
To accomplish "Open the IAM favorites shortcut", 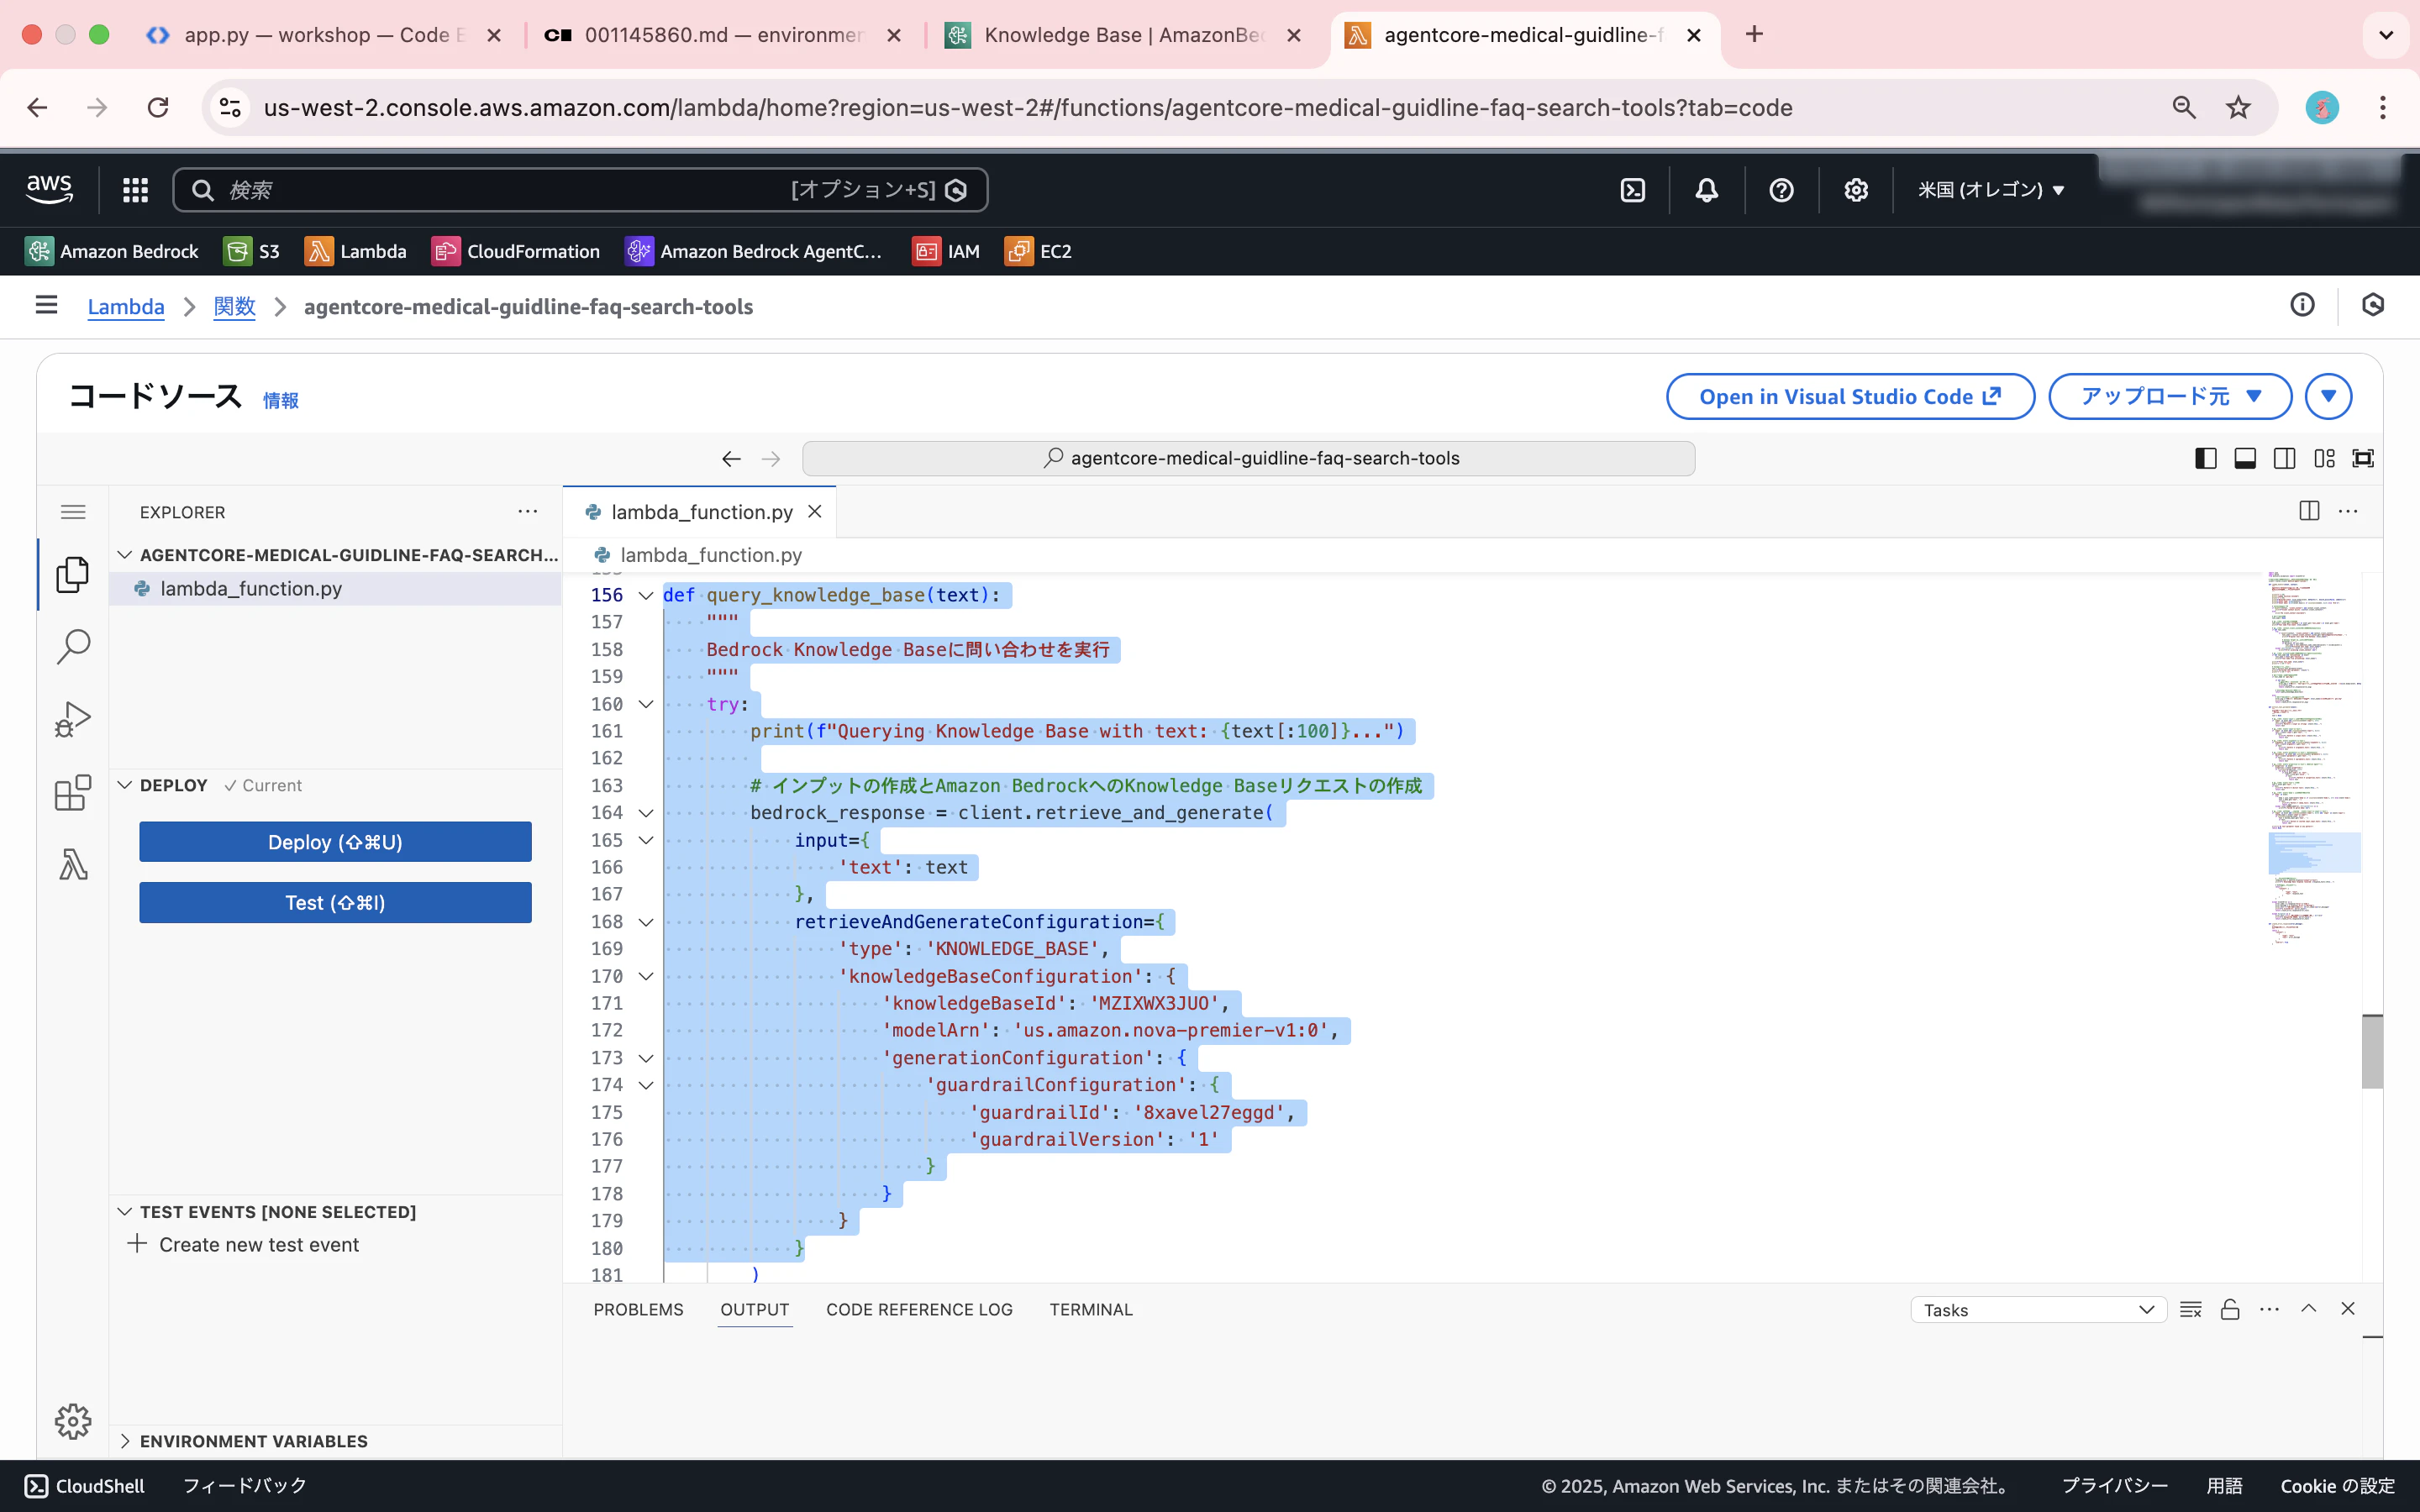I will (945, 251).
